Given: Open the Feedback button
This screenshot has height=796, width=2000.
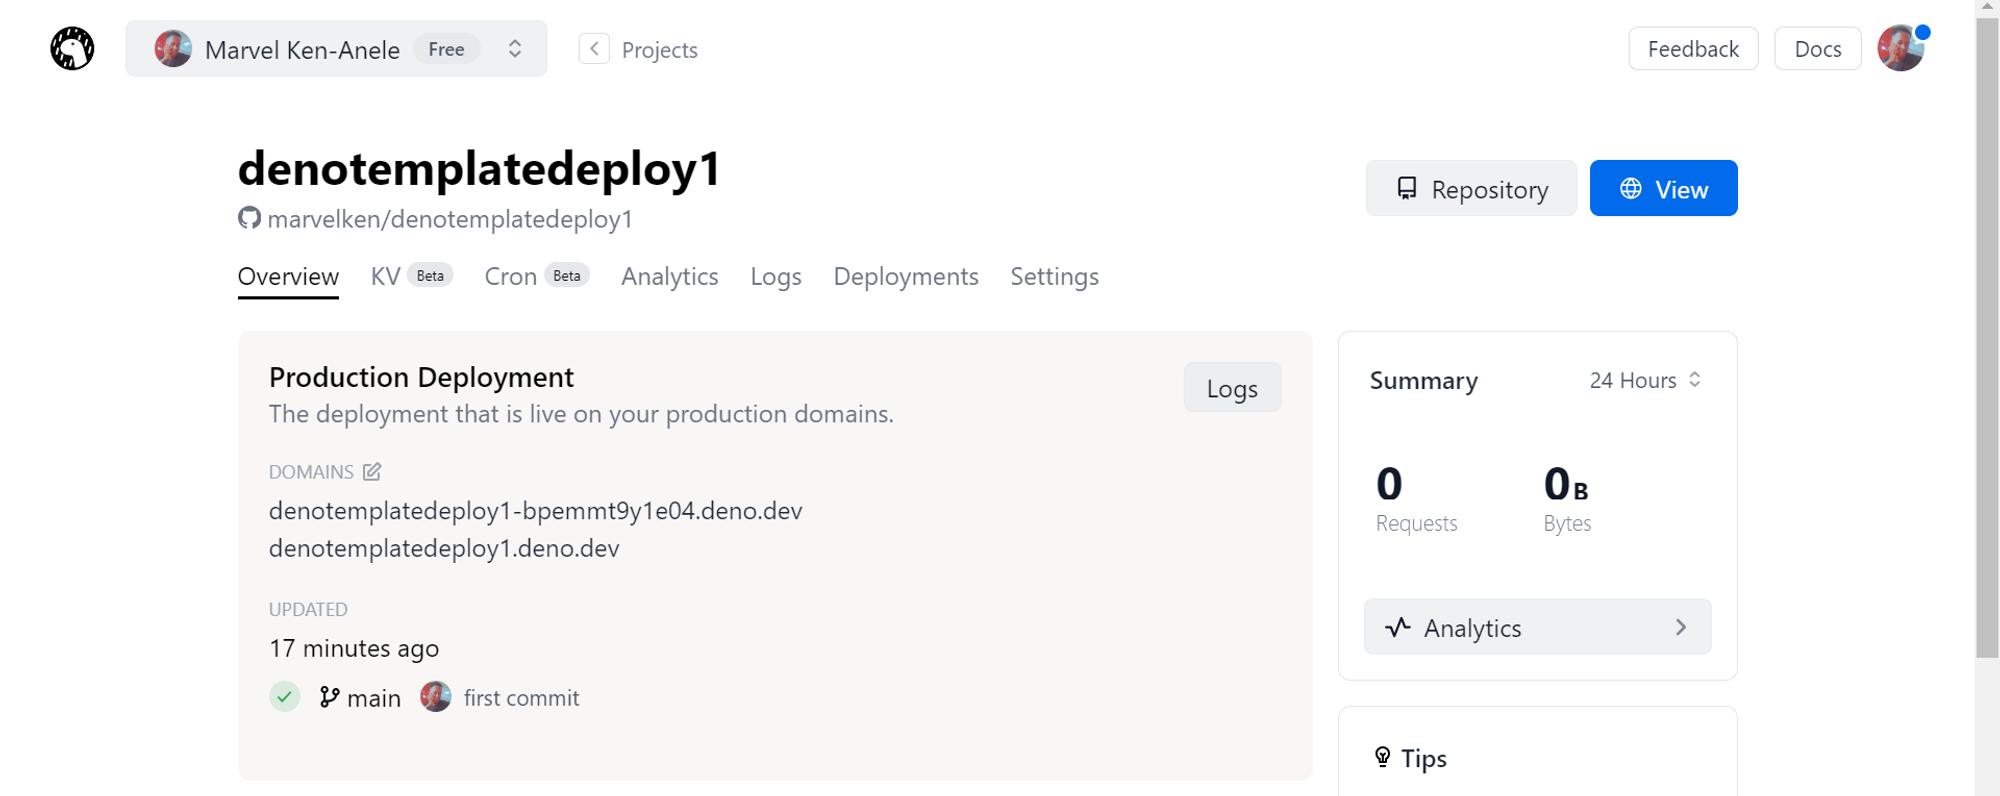Looking at the screenshot, I should (x=1693, y=48).
